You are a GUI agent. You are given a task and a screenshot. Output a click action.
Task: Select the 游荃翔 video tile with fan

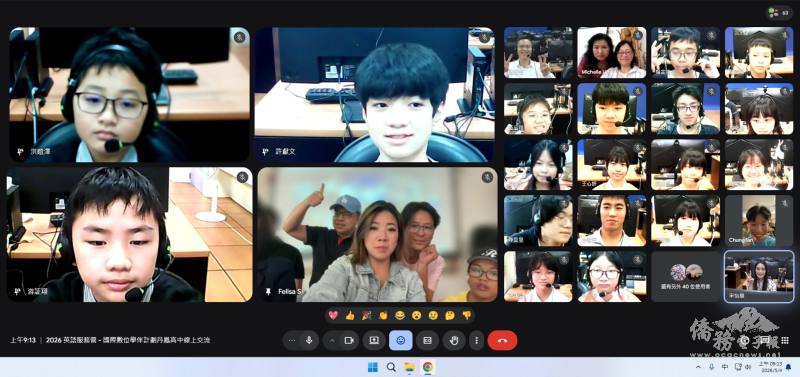click(129, 235)
